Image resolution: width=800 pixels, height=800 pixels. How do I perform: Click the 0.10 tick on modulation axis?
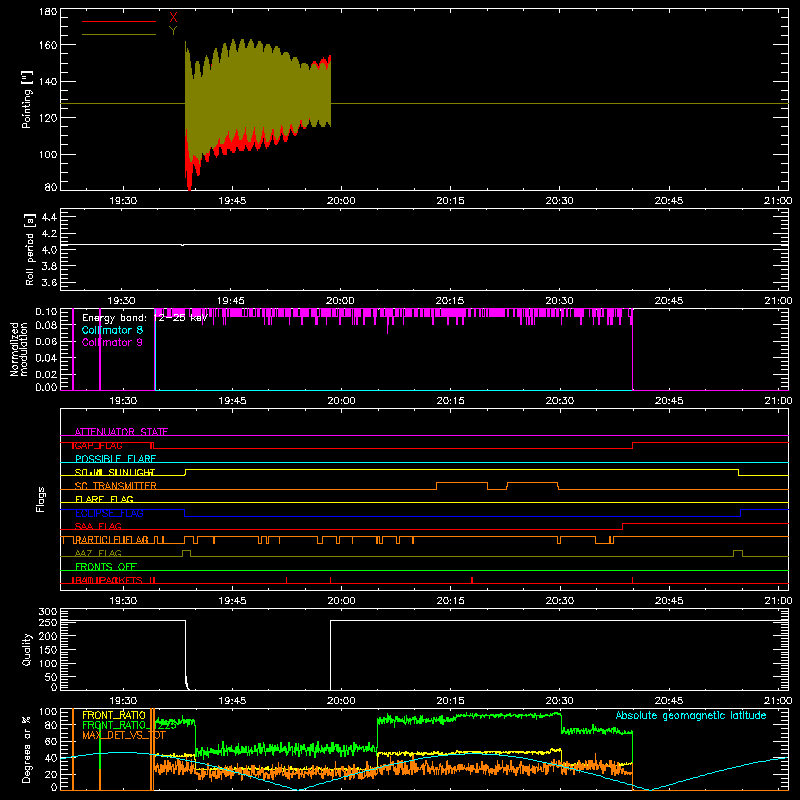pyautogui.click(x=46, y=312)
